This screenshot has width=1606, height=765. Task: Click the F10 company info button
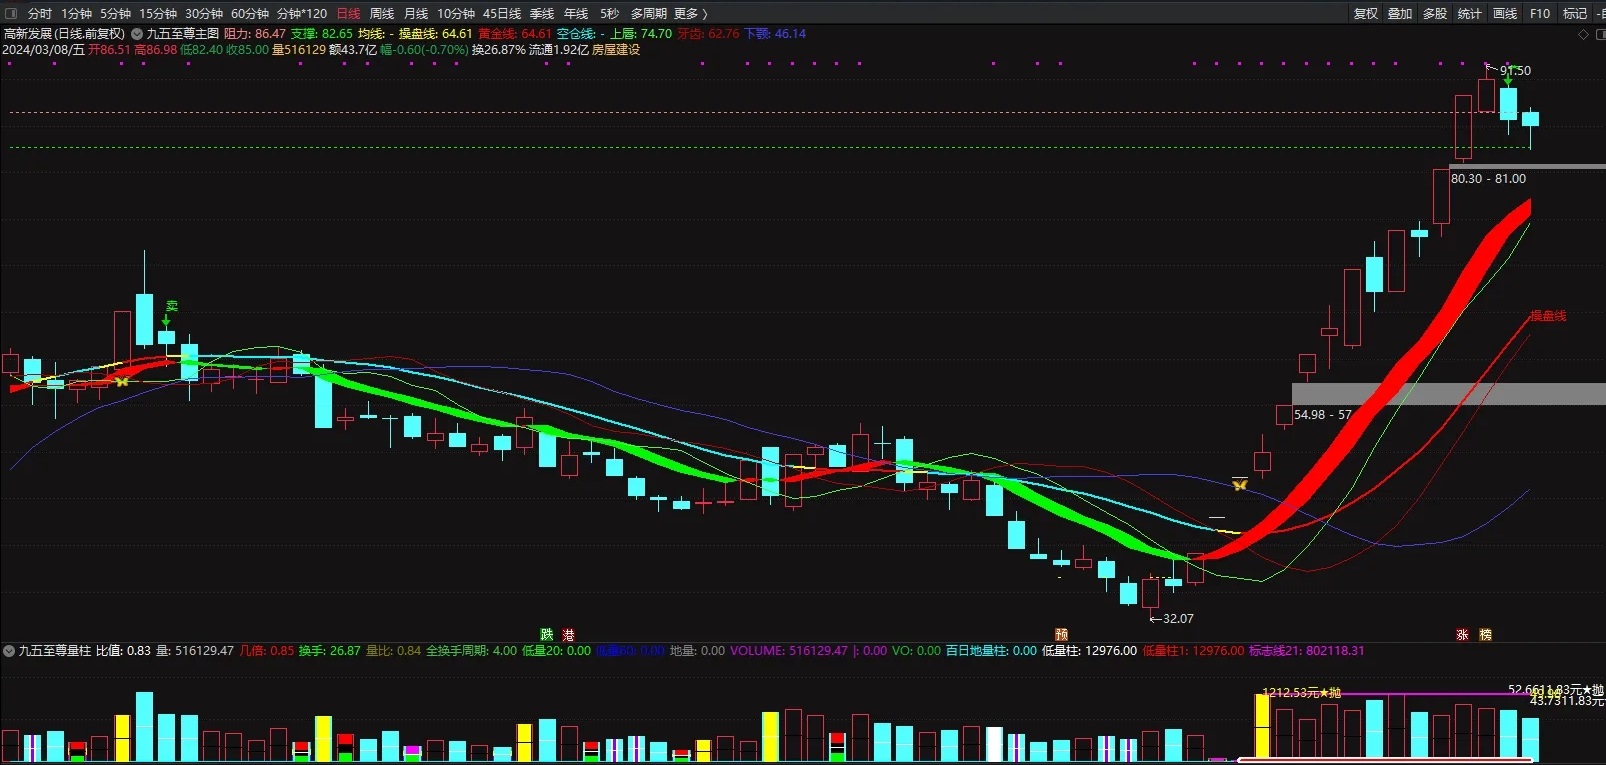click(1540, 13)
